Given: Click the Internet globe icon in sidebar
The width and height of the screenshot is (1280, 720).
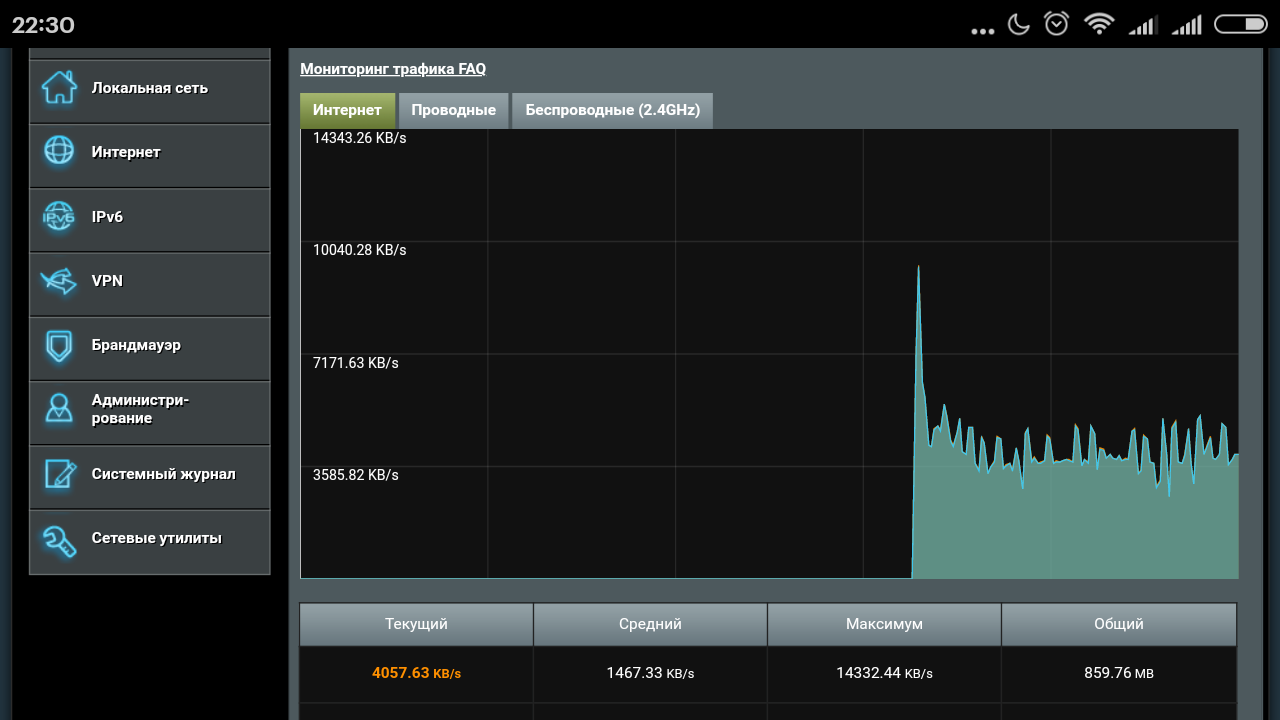Looking at the screenshot, I should click(59, 152).
